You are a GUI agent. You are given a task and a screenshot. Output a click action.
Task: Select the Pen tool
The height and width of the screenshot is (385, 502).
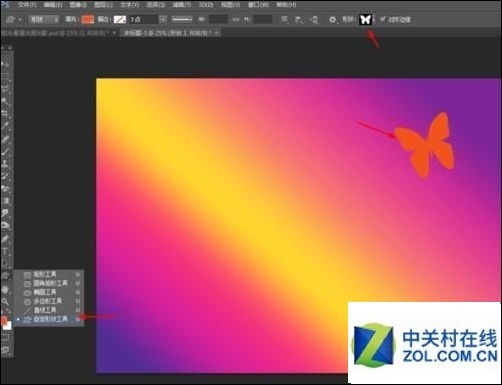pos(5,238)
